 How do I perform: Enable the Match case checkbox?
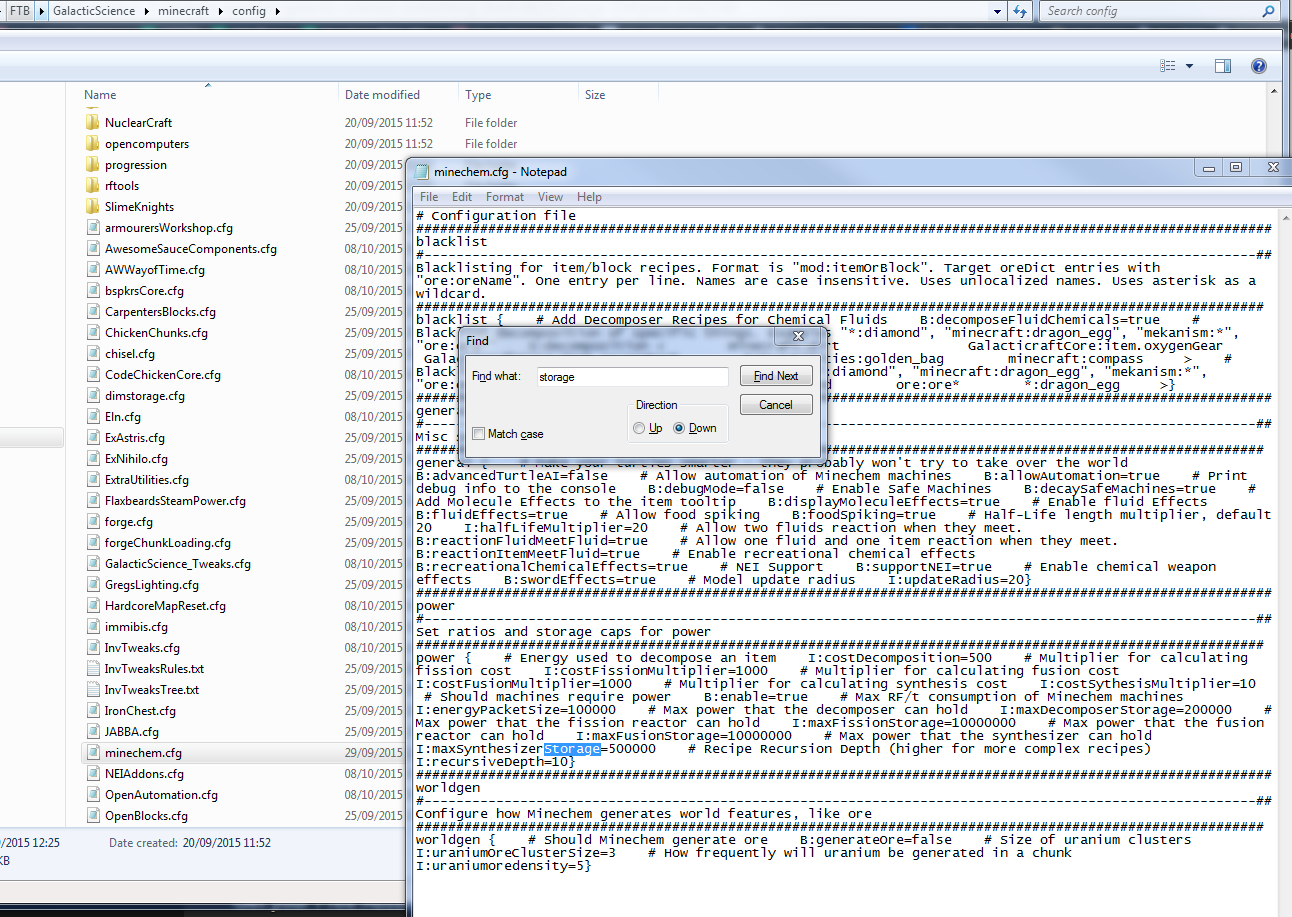click(479, 434)
